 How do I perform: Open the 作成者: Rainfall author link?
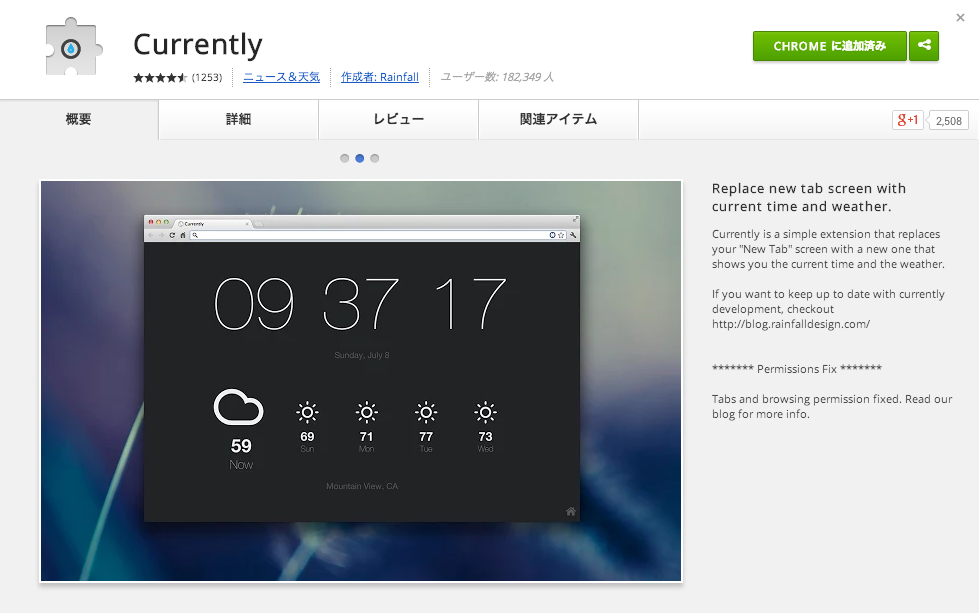tap(380, 77)
